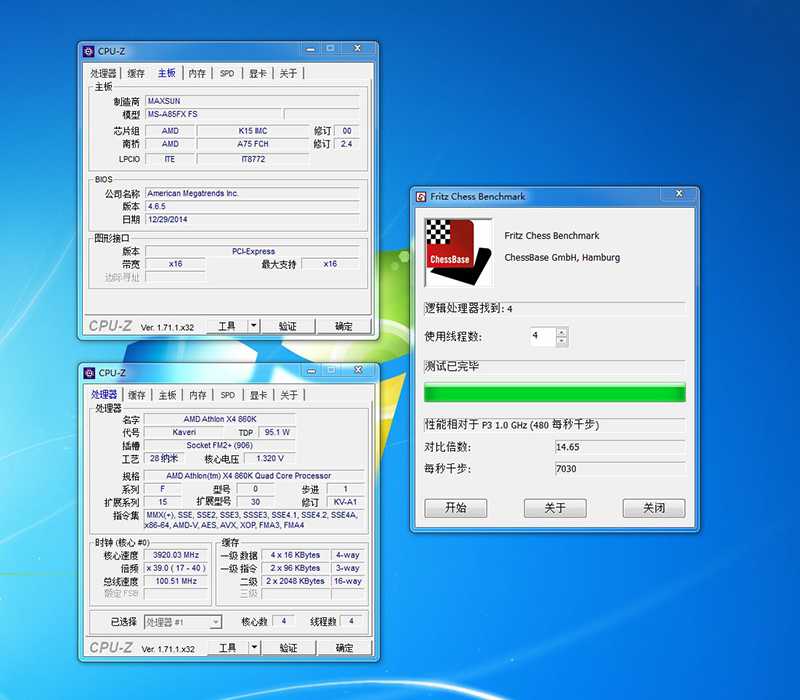The width and height of the screenshot is (800, 700).
Task: Decrease thread count with down stepper arrow
Action: tap(562, 341)
